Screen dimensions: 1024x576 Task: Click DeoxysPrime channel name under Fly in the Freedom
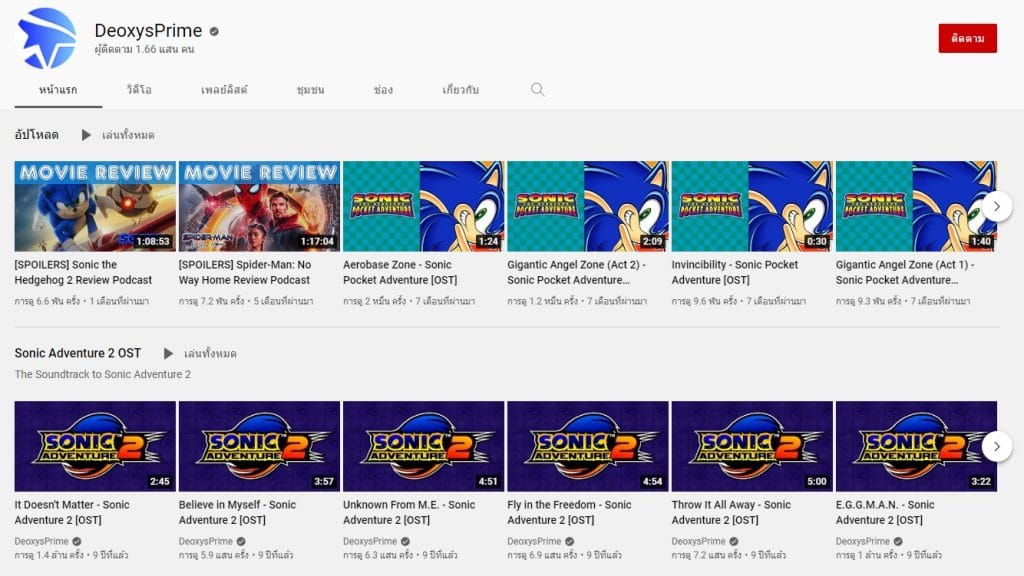point(534,541)
